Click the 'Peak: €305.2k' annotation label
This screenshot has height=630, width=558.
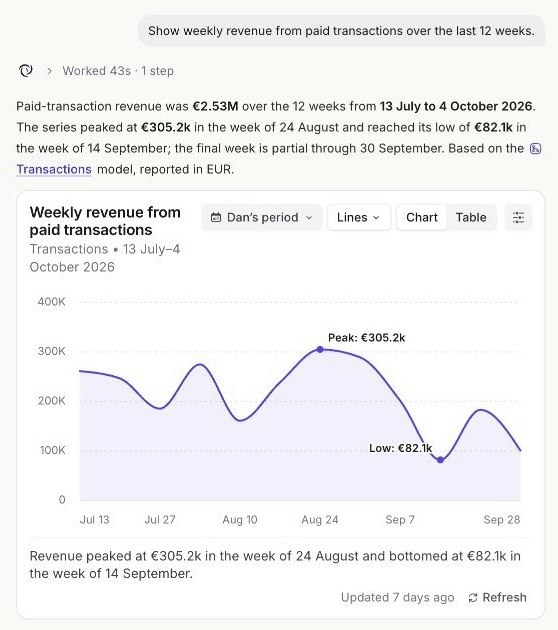click(x=366, y=338)
